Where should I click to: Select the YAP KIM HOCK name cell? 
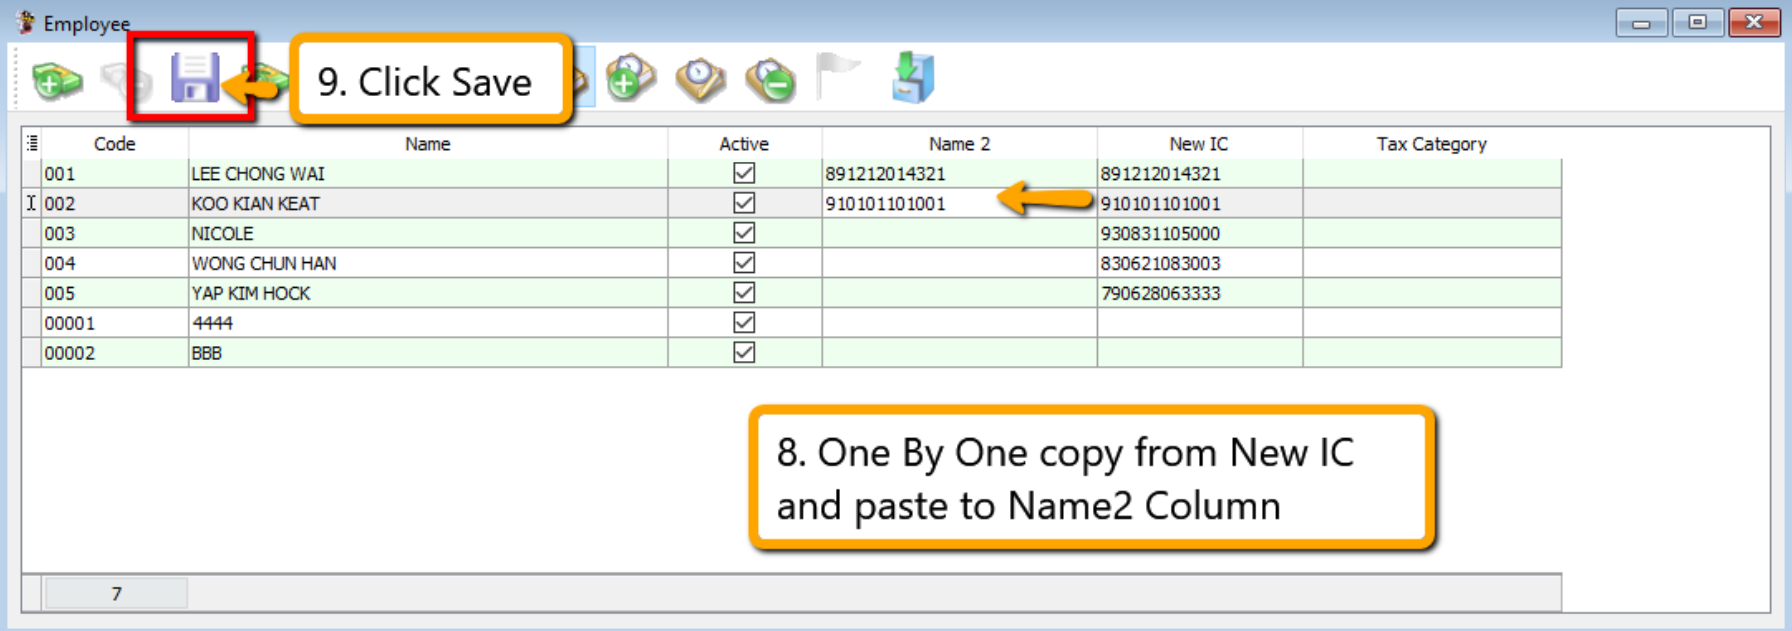click(x=427, y=293)
